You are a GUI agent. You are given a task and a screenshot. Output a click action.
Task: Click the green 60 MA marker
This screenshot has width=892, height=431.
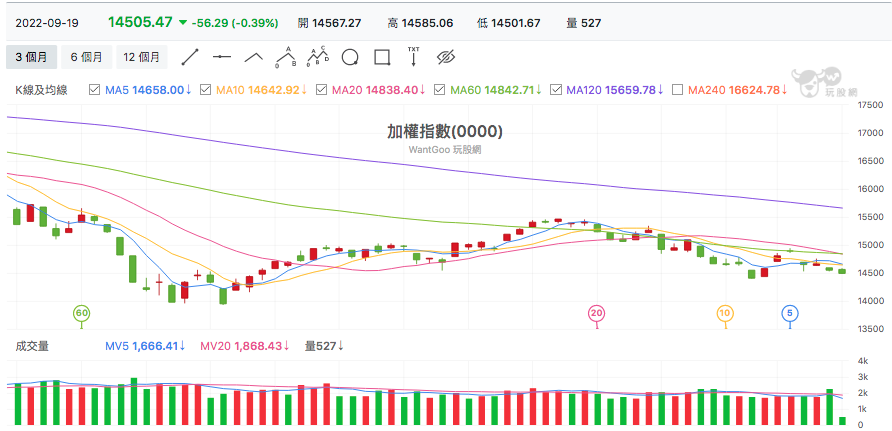[x=81, y=313]
